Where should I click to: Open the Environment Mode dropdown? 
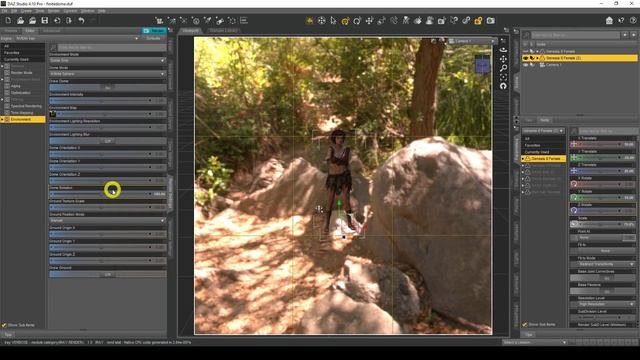click(108, 60)
